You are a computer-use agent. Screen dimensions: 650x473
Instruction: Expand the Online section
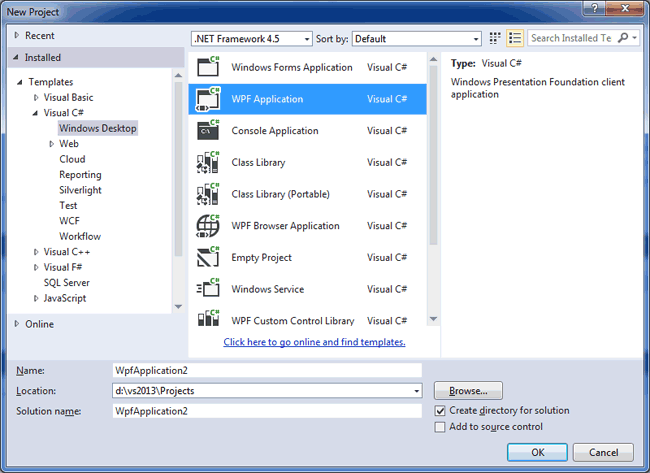pyautogui.click(x=17, y=324)
